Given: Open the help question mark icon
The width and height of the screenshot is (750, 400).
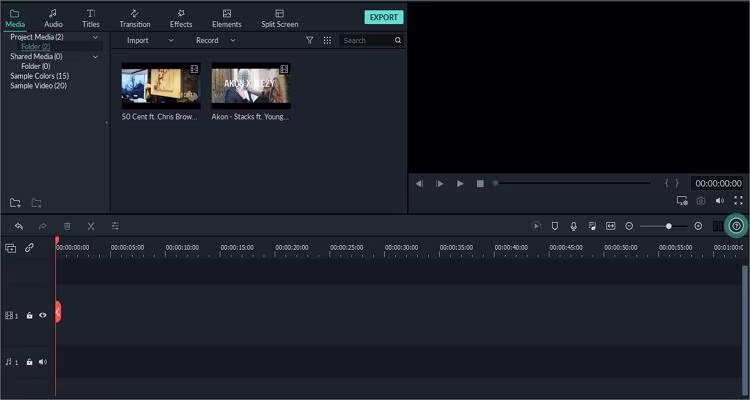Looking at the screenshot, I should [x=736, y=226].
